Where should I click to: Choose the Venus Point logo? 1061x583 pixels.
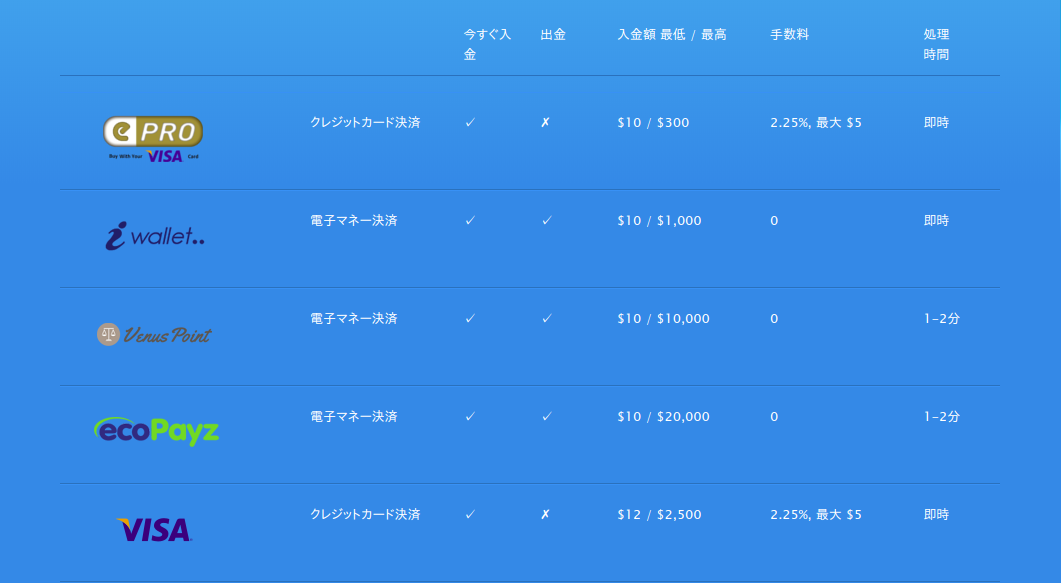(x=154, y=334)
